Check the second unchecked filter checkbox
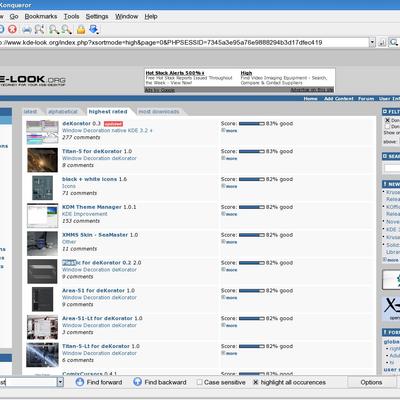The image size is (400, 400). (387, 127)
